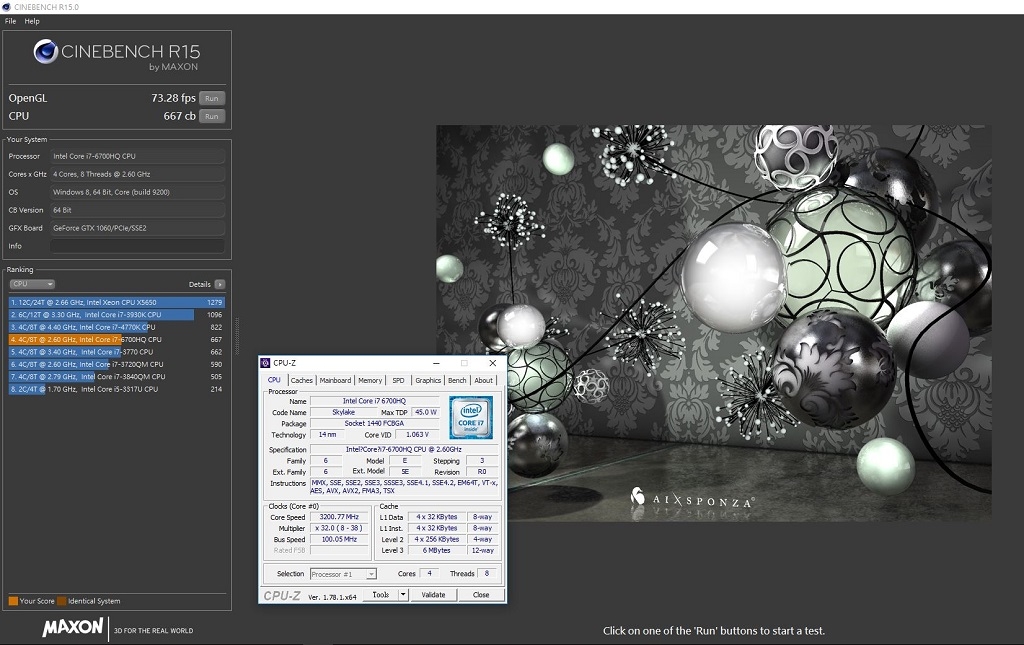Open the CPU ranking type dropdown
This screenshot has width=1024, height=645.
pyautogui.click(x=32, y=284)
